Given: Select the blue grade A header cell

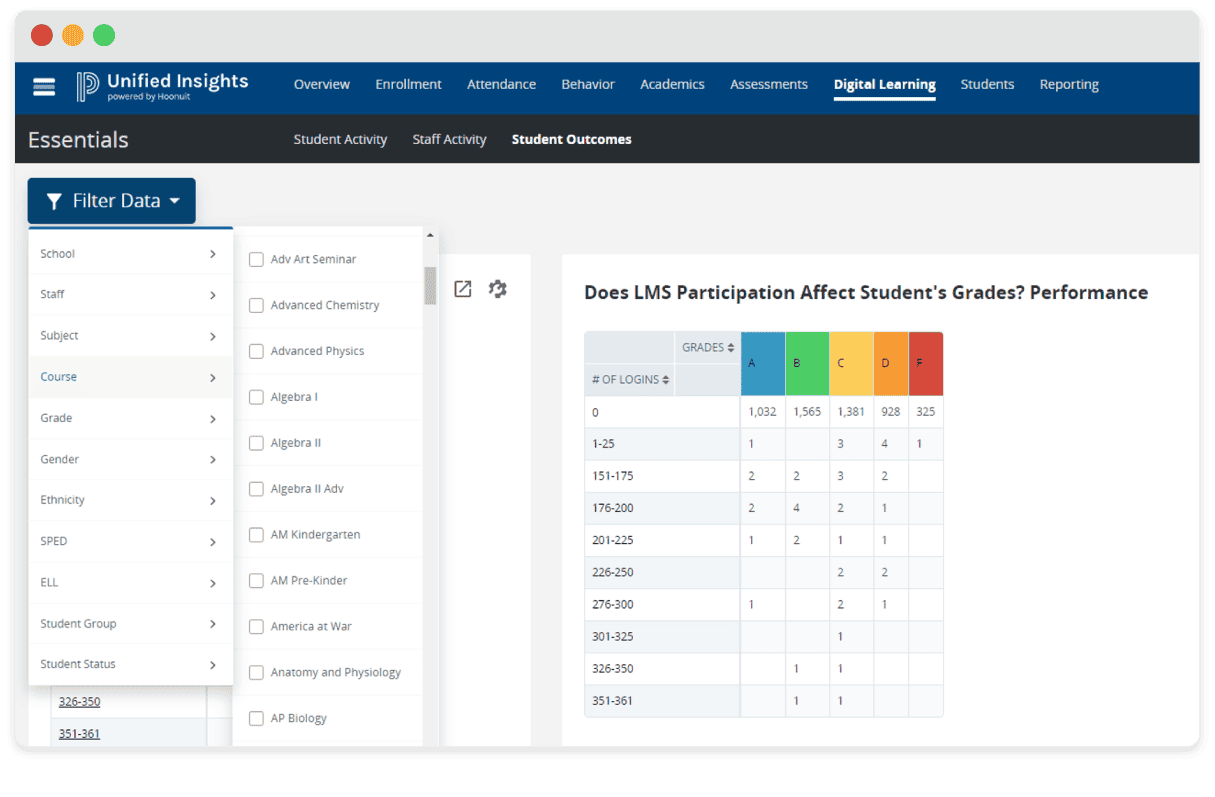Looking at the screenshot, I should [x=761, y=362].
